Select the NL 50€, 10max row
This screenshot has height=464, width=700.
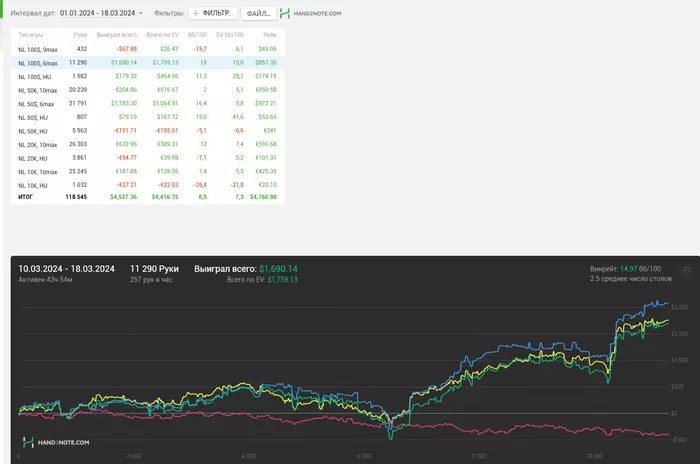pos(147,90)
